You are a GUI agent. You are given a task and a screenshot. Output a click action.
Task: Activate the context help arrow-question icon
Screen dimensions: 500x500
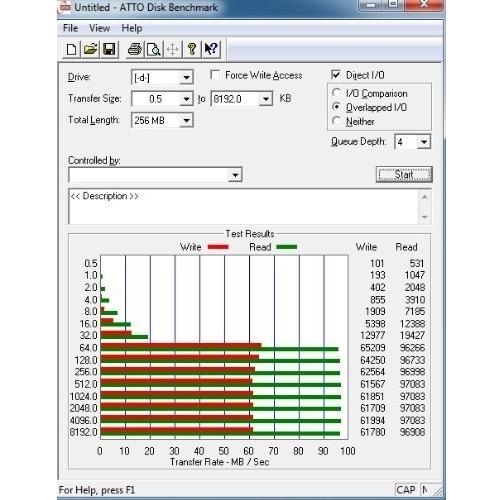click(211, 49)
